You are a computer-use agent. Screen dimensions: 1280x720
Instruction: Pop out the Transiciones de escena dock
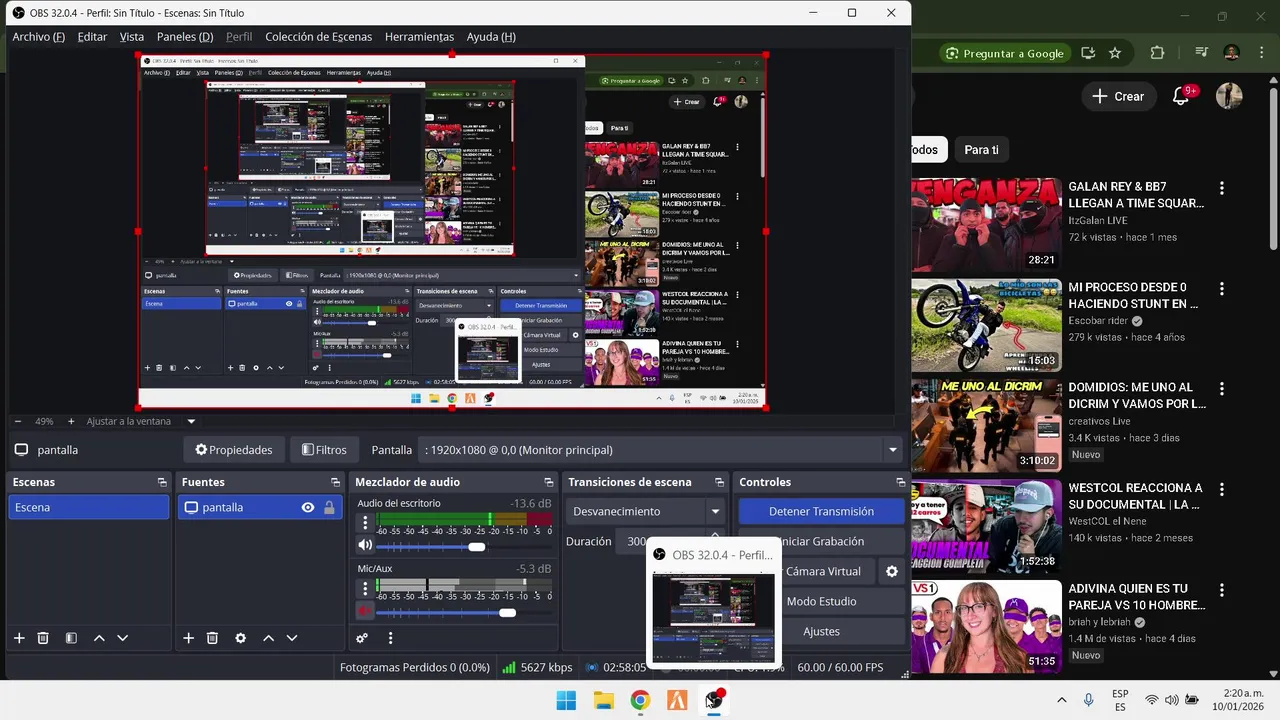[x=719, y=482]
